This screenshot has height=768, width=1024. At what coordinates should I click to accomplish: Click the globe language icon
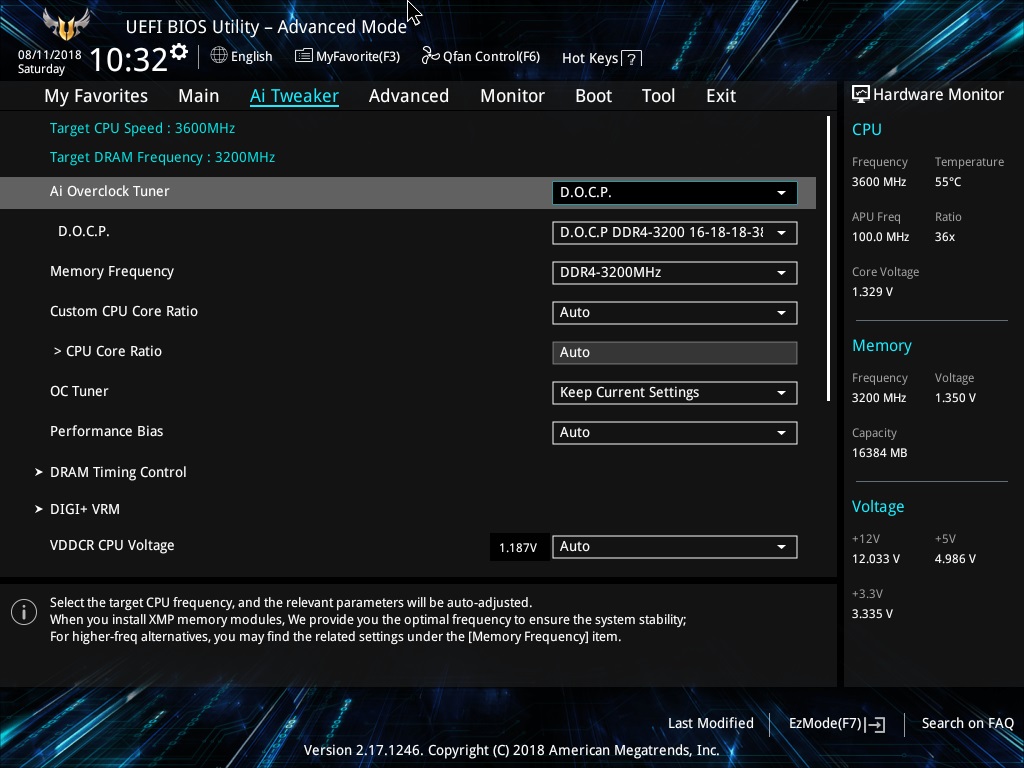point(219,56)
